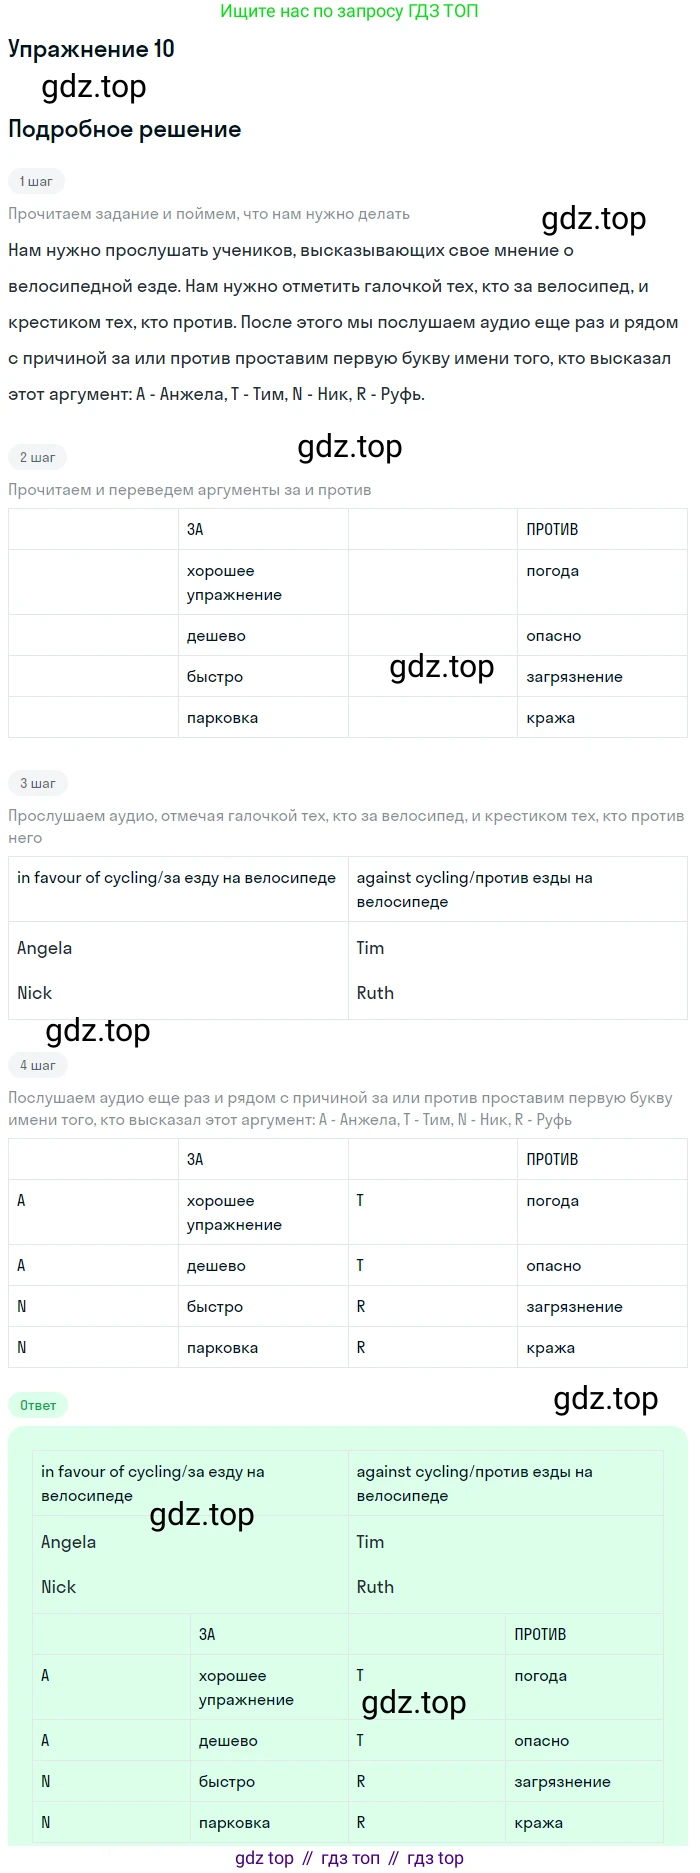Click the top banner "Ищите нас по запросу ГДЗ ТОП"
The width and height of the screenshot is (700, 1873).
(349, 12)
